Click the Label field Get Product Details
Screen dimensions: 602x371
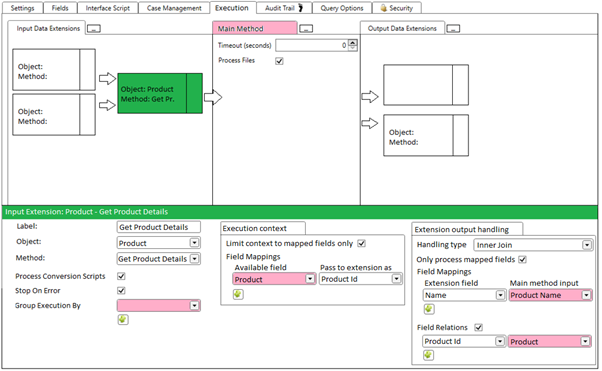159,227
